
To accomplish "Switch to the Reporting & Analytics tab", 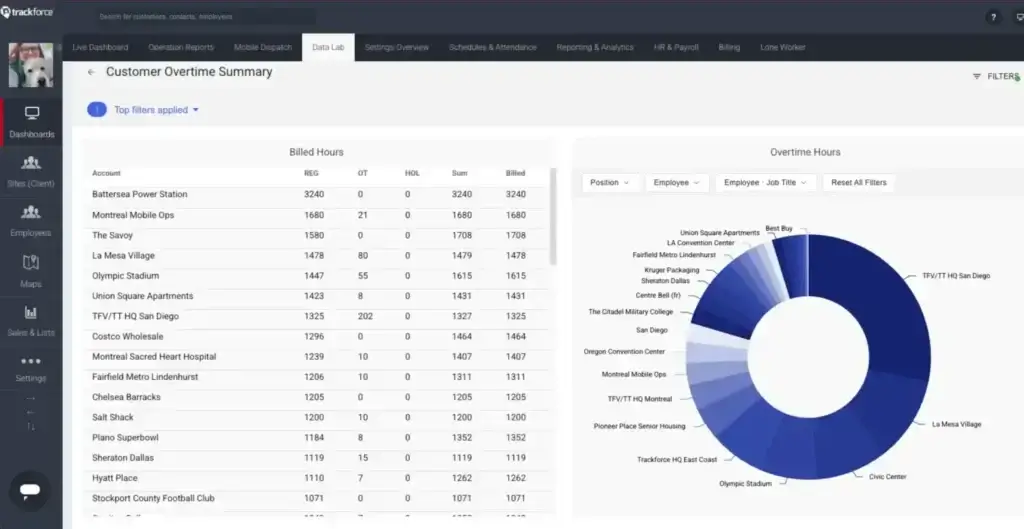I will click(594, 48).
